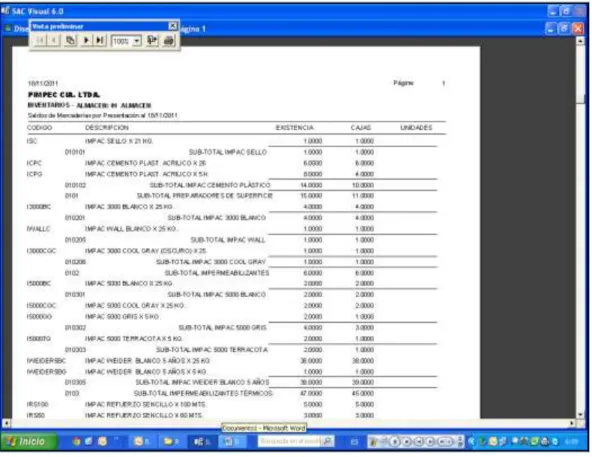Open the go-to-page button in preview toolbar
This screenshot has width=592, height=457.
coord(70,40)
